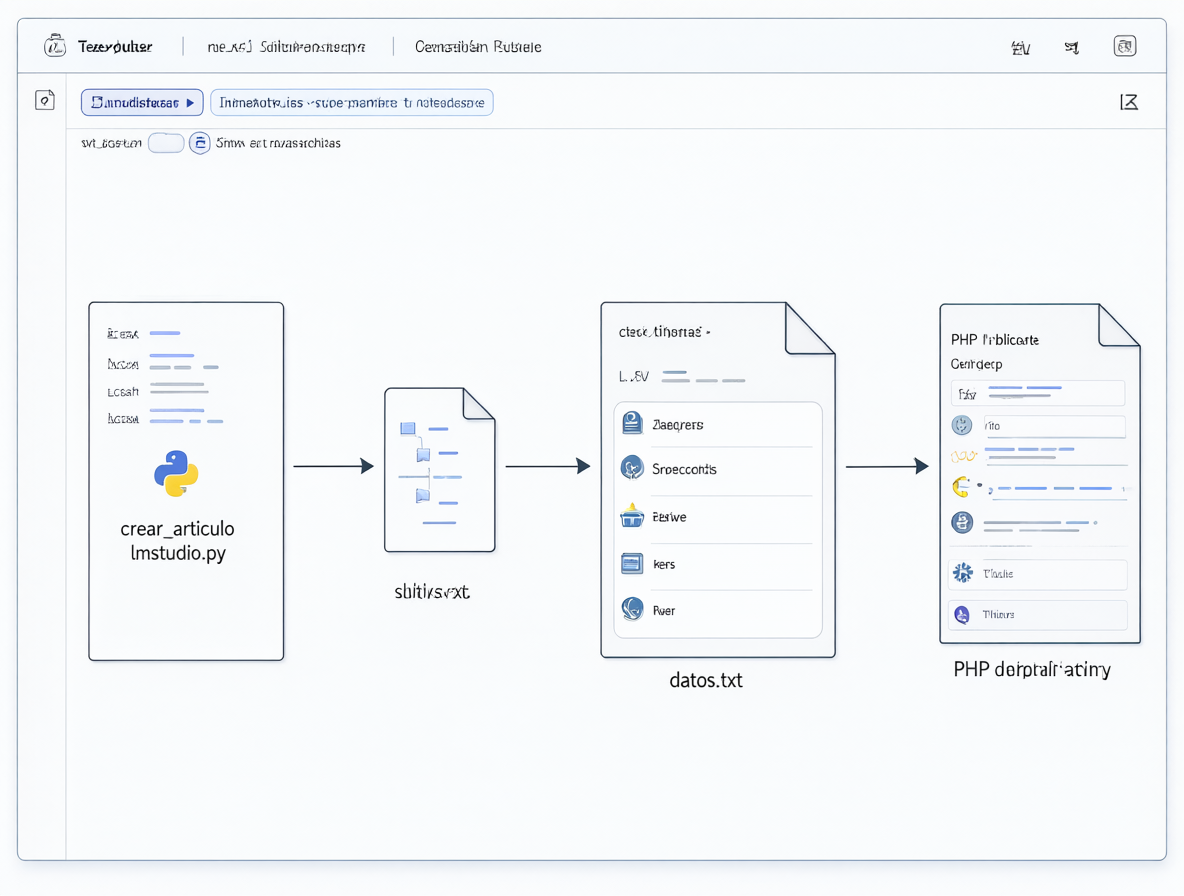
Task: Click the Sroeccontis row icon in datos.txt
Action: [632, 468]
